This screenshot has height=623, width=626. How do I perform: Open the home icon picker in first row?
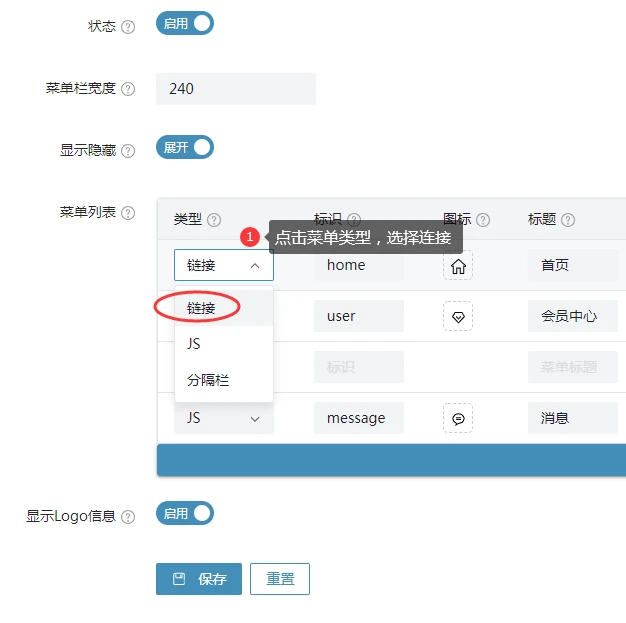coord(458,265)
